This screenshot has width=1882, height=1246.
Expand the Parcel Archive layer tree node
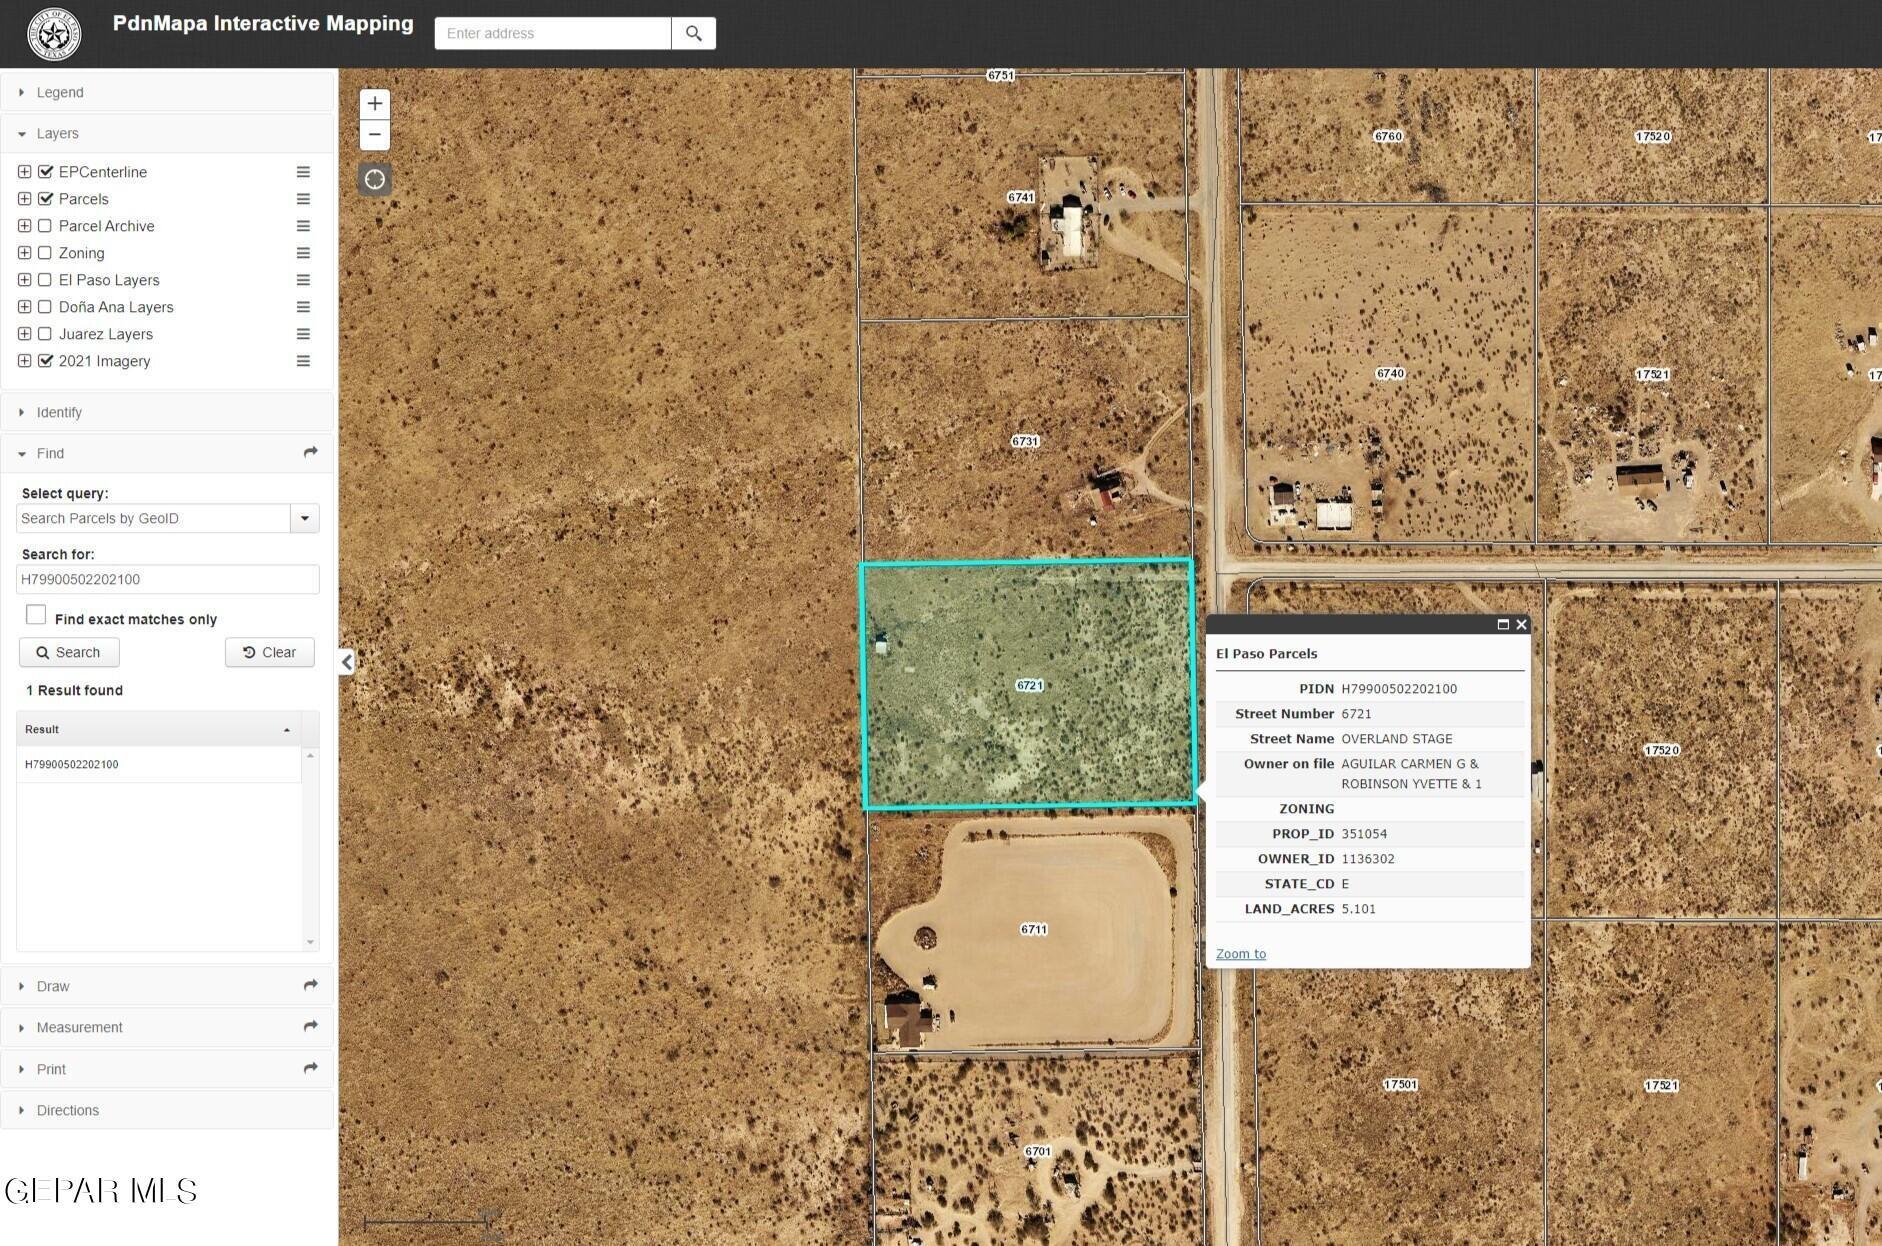24,226
